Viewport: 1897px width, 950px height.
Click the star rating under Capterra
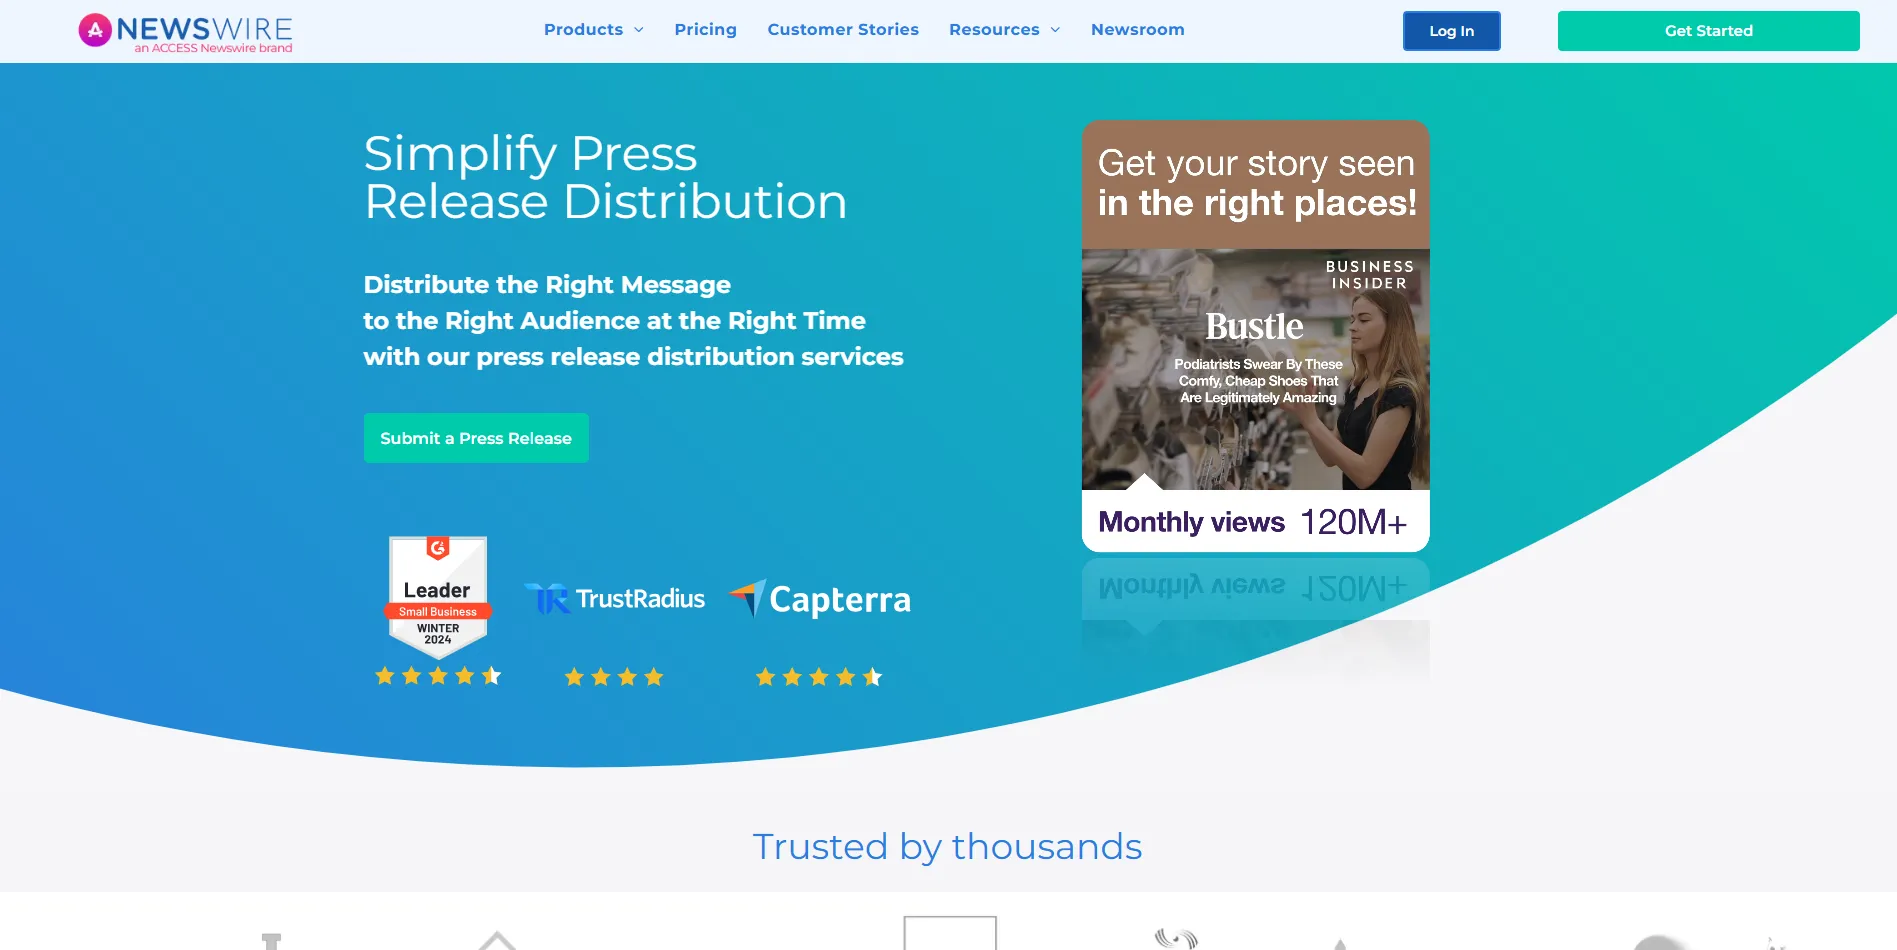(819, 677)
